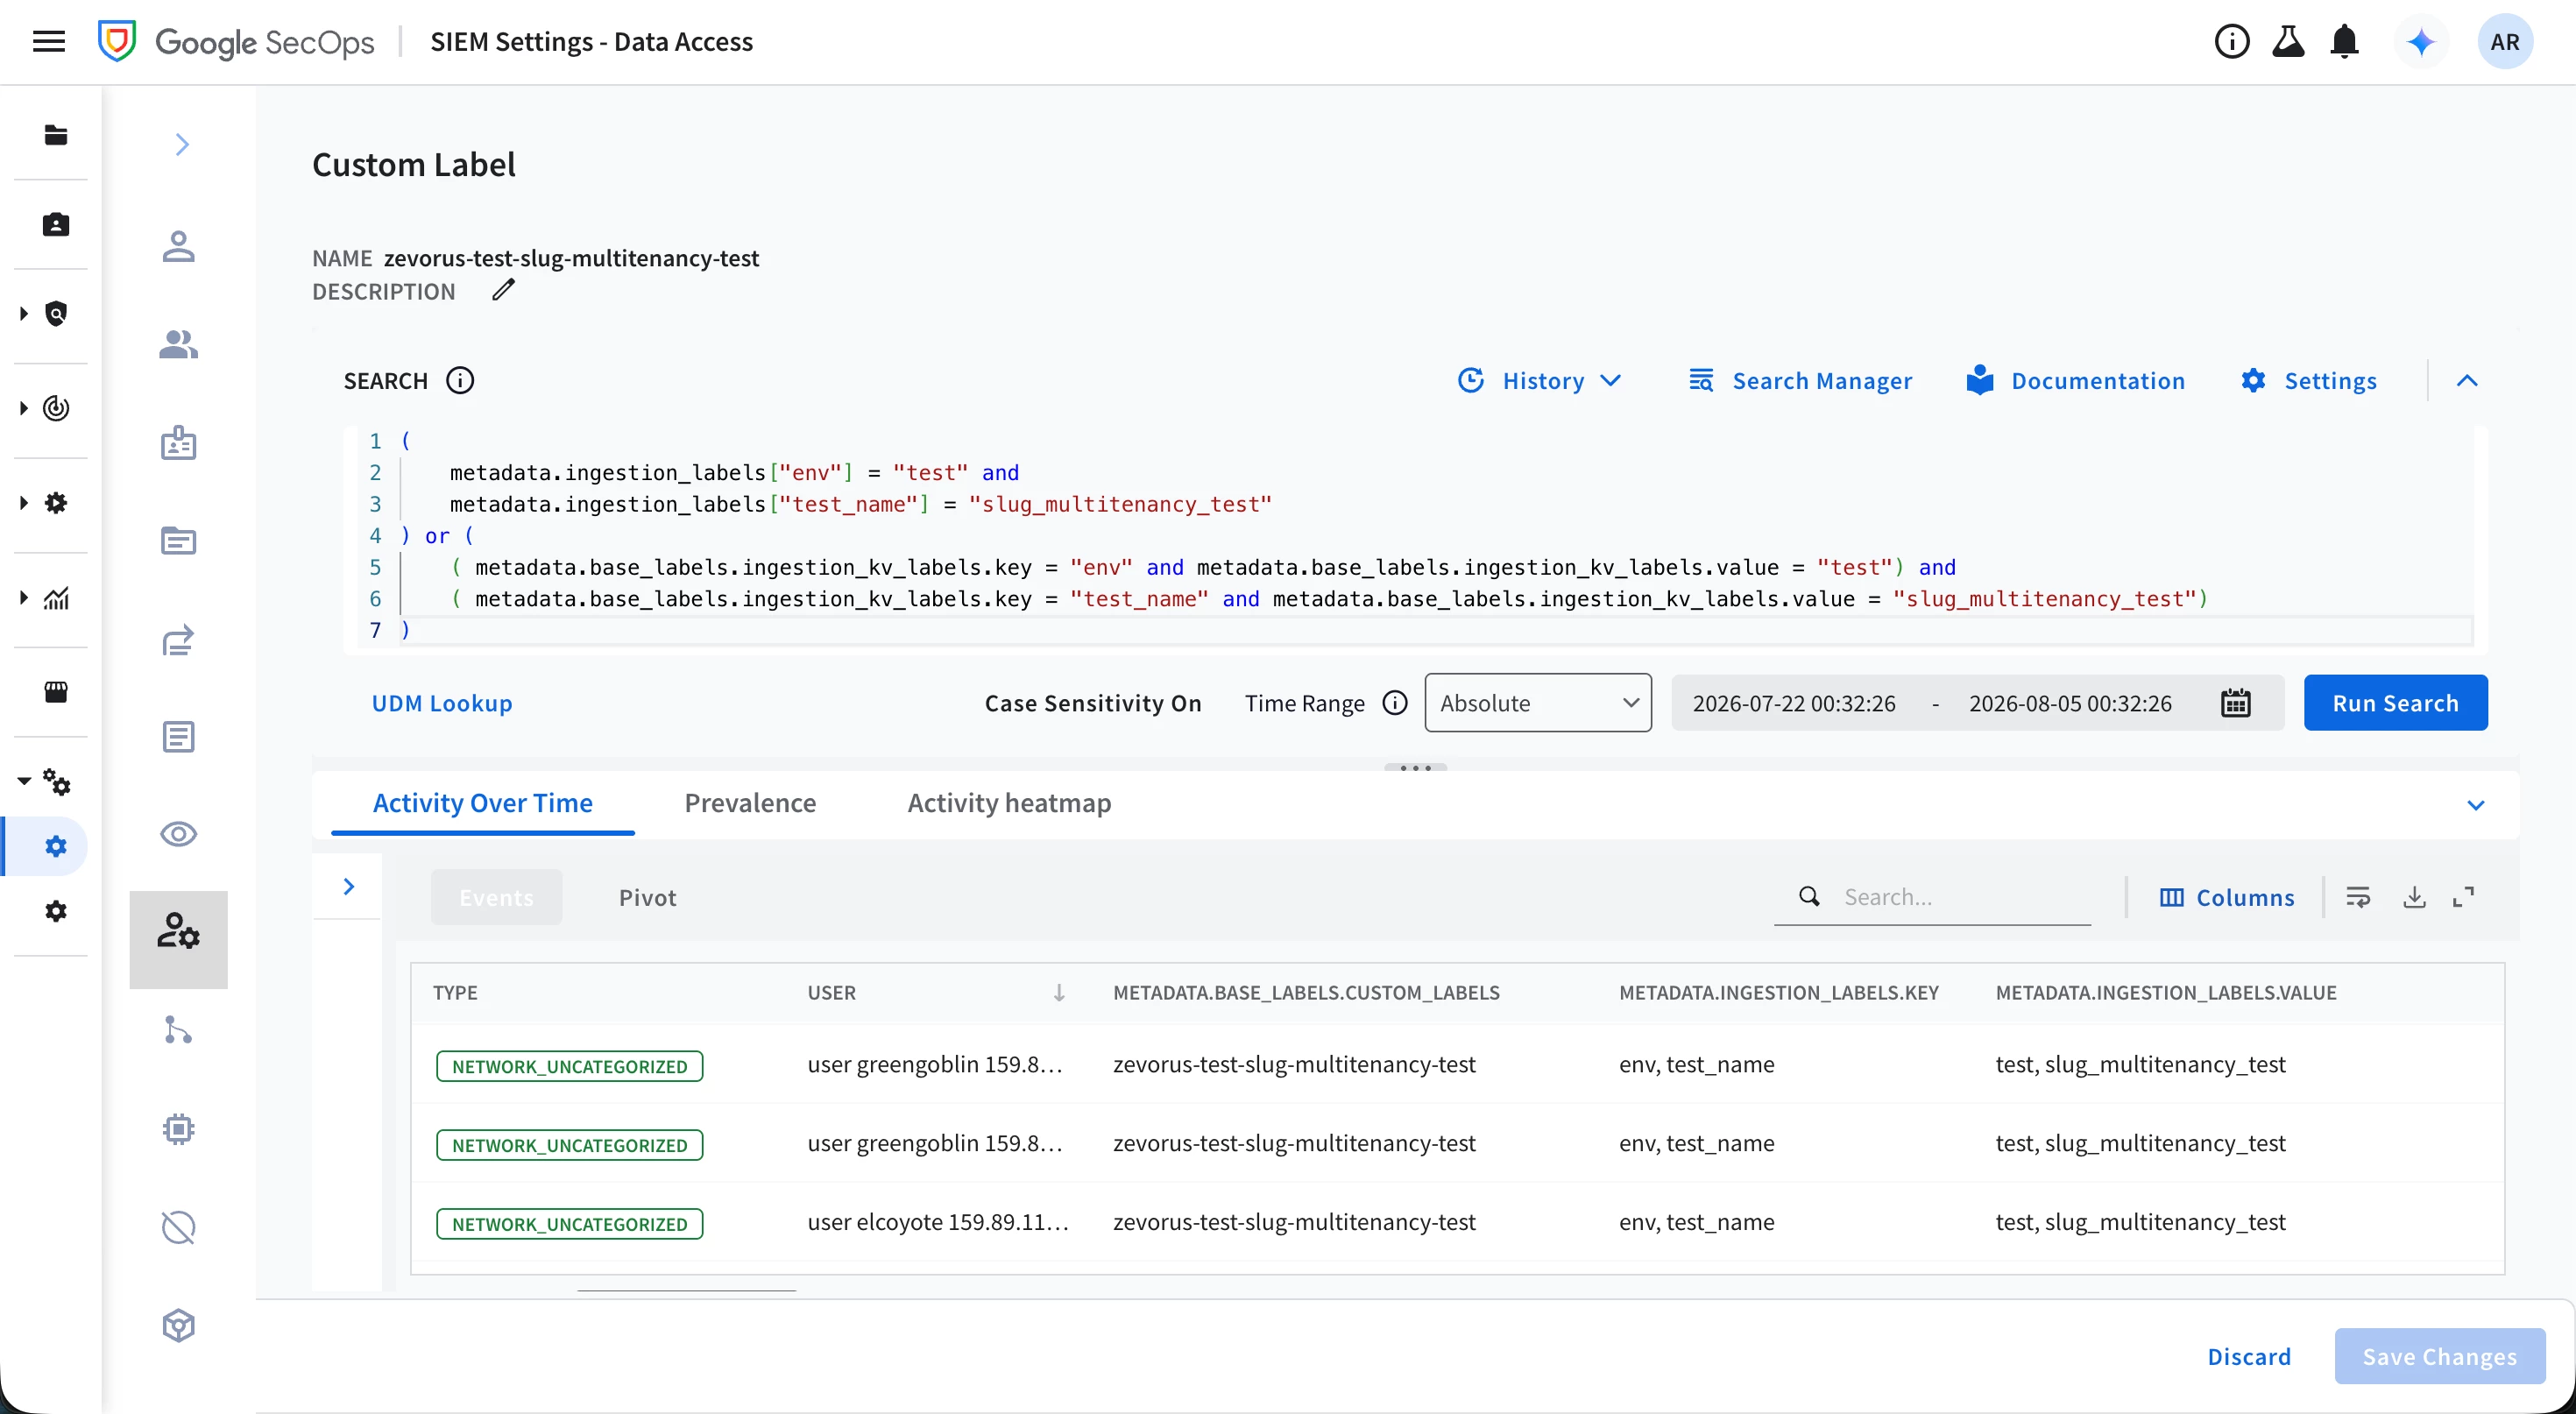The image size is (2576, 1414).
Task: Collapse the search editor chevron
Action: click(x=2467, y=381)
